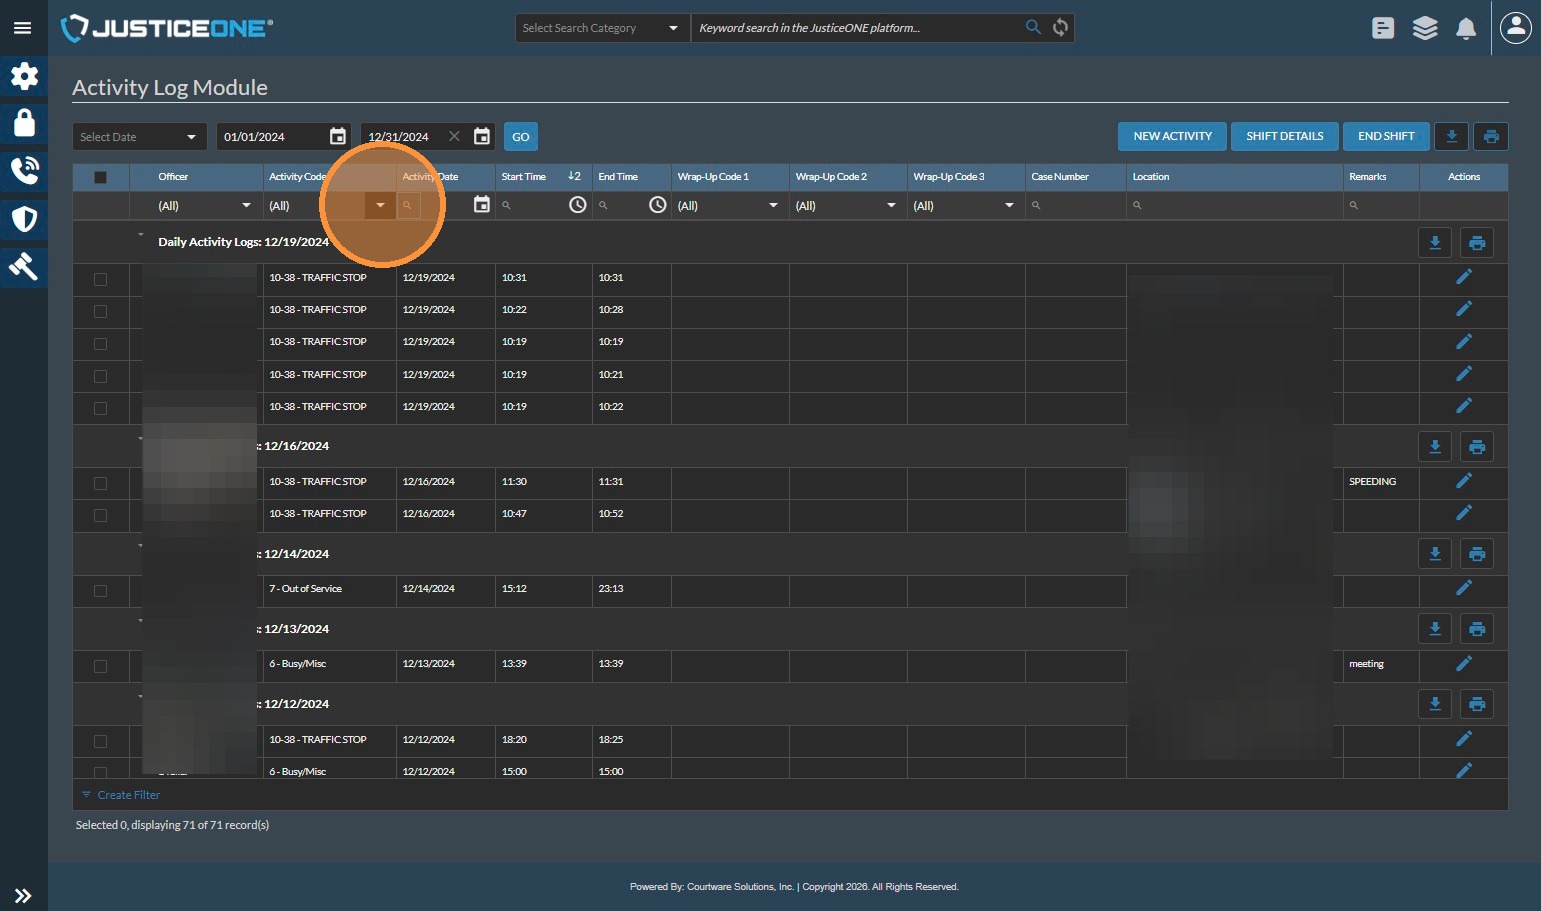This screenshot has height=911, width=1541.
Task: Print the 12/19/2024 daily activity log
Action: coord(1476,243)
